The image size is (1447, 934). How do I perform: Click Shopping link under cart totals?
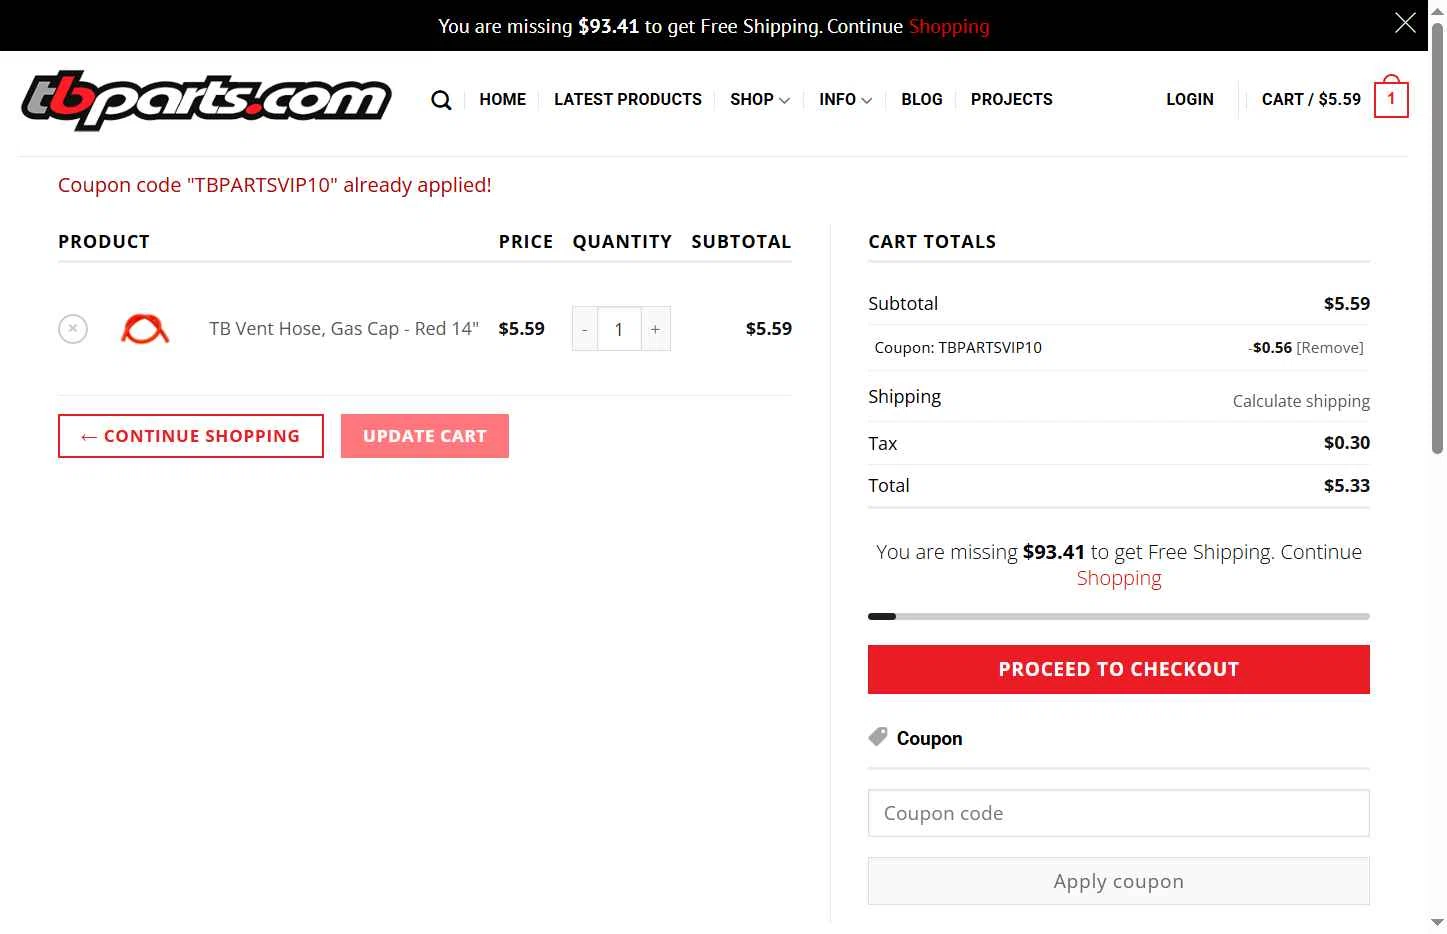(x=1119, y=578)
